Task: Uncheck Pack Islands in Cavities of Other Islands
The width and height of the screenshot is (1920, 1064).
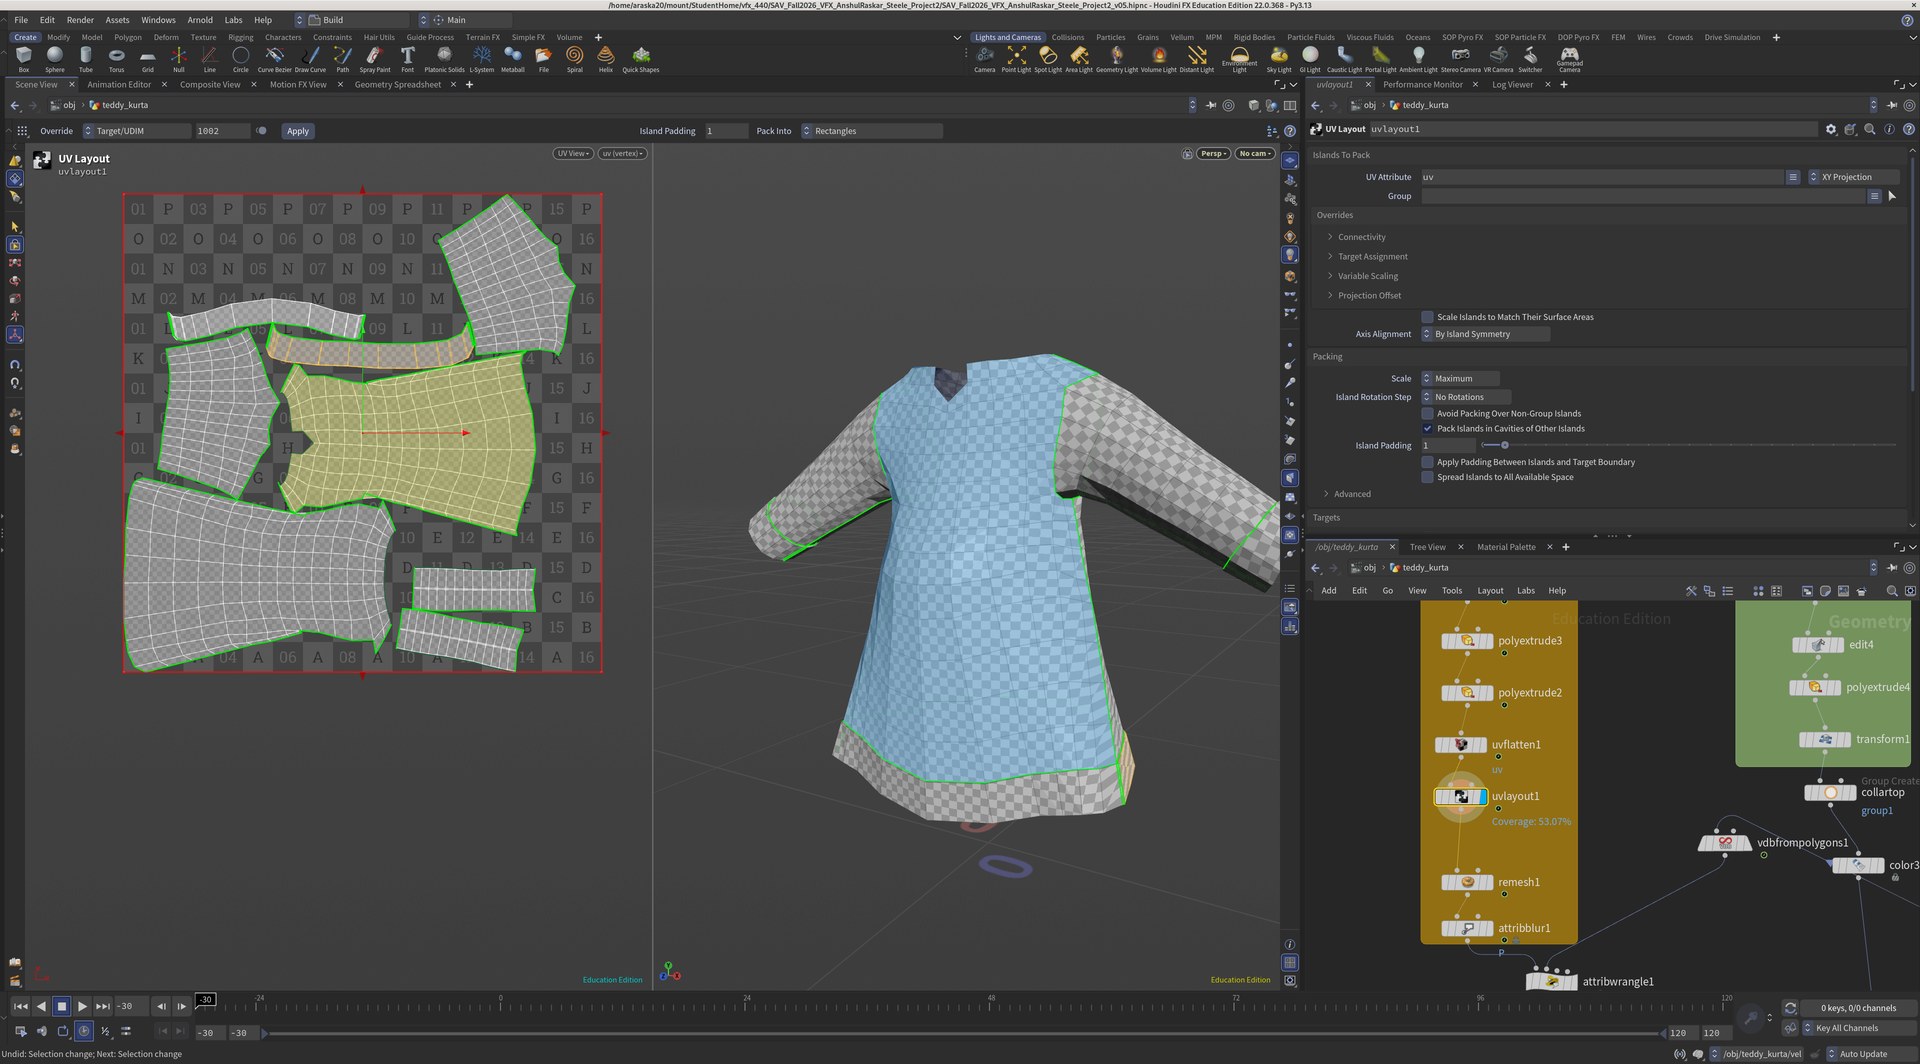Action: pyautogui.click(x=1427, y=429)
